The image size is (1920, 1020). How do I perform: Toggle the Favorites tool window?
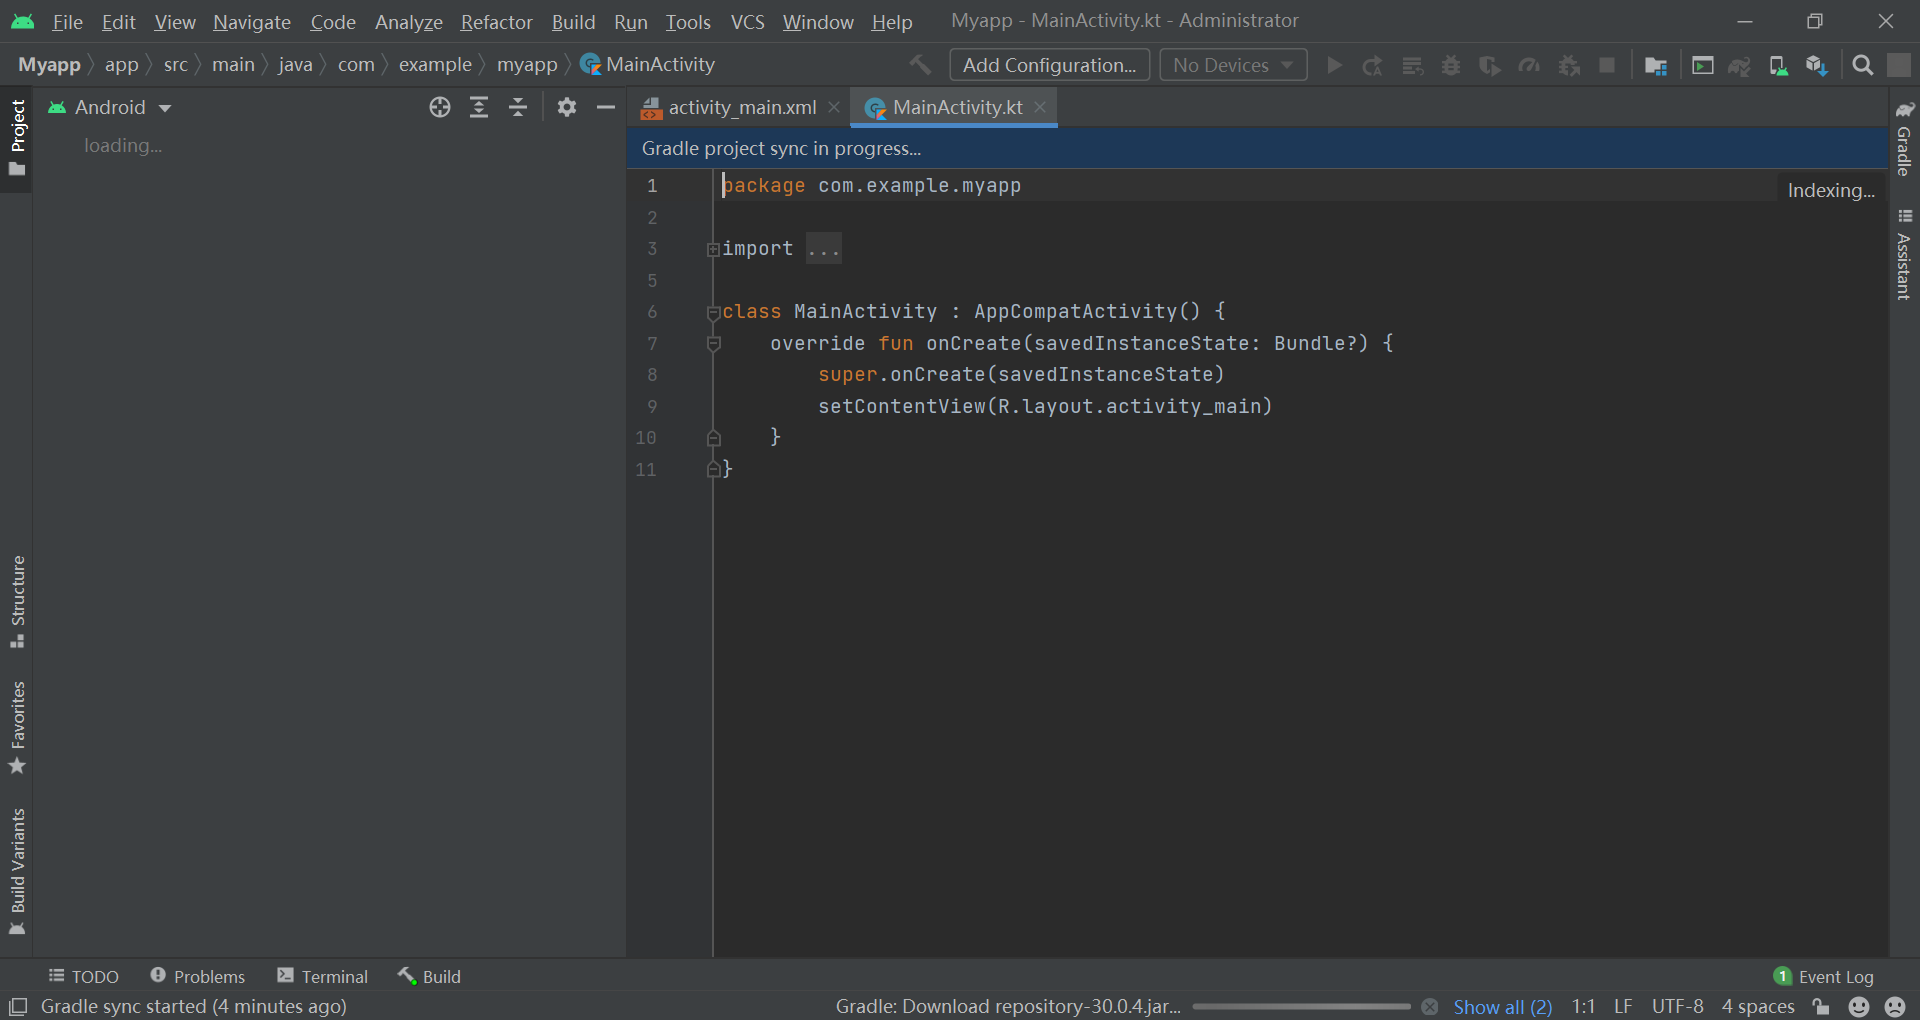(17, 727)
